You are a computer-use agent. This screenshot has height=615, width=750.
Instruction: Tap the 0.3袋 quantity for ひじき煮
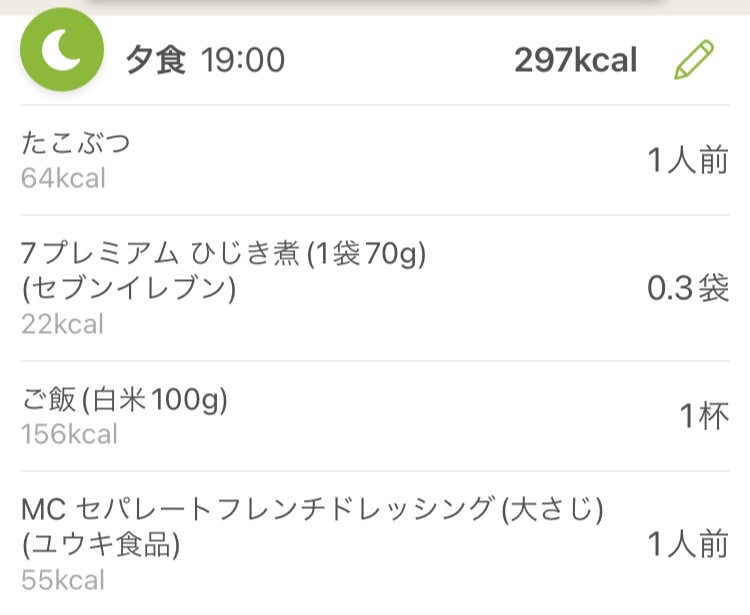688,288
